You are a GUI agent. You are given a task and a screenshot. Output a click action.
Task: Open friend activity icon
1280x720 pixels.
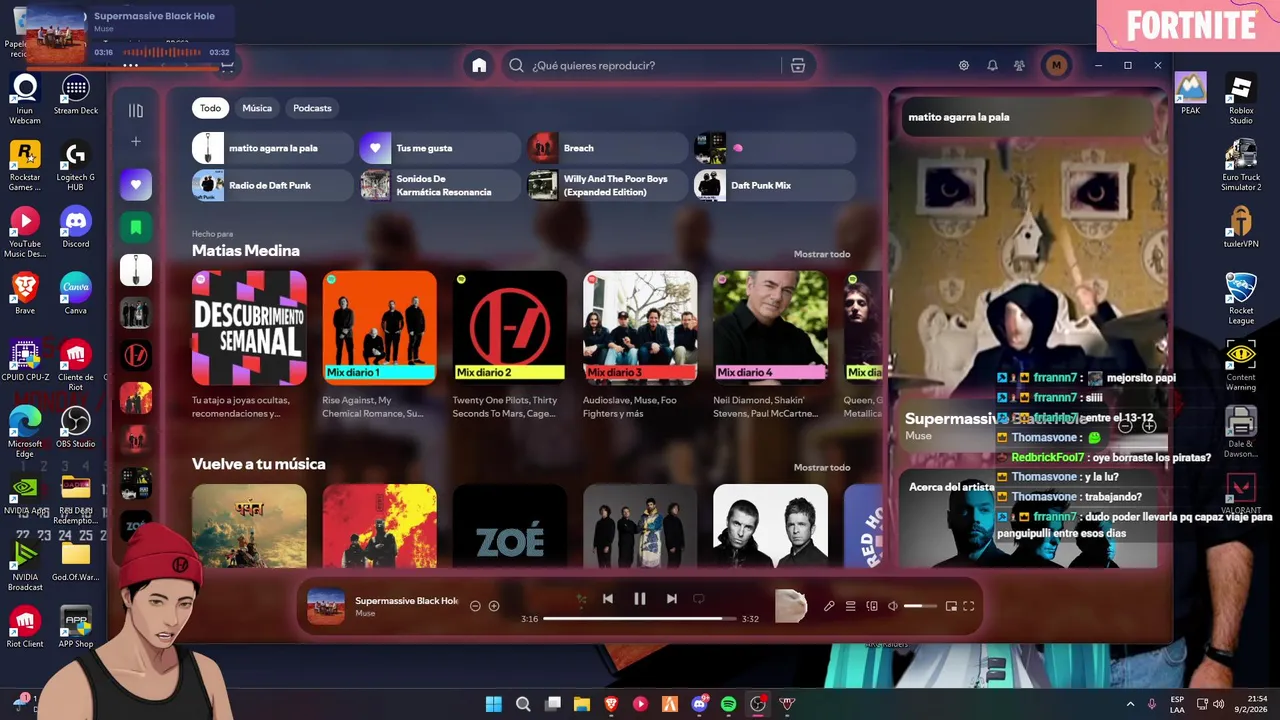point(1019,65)
